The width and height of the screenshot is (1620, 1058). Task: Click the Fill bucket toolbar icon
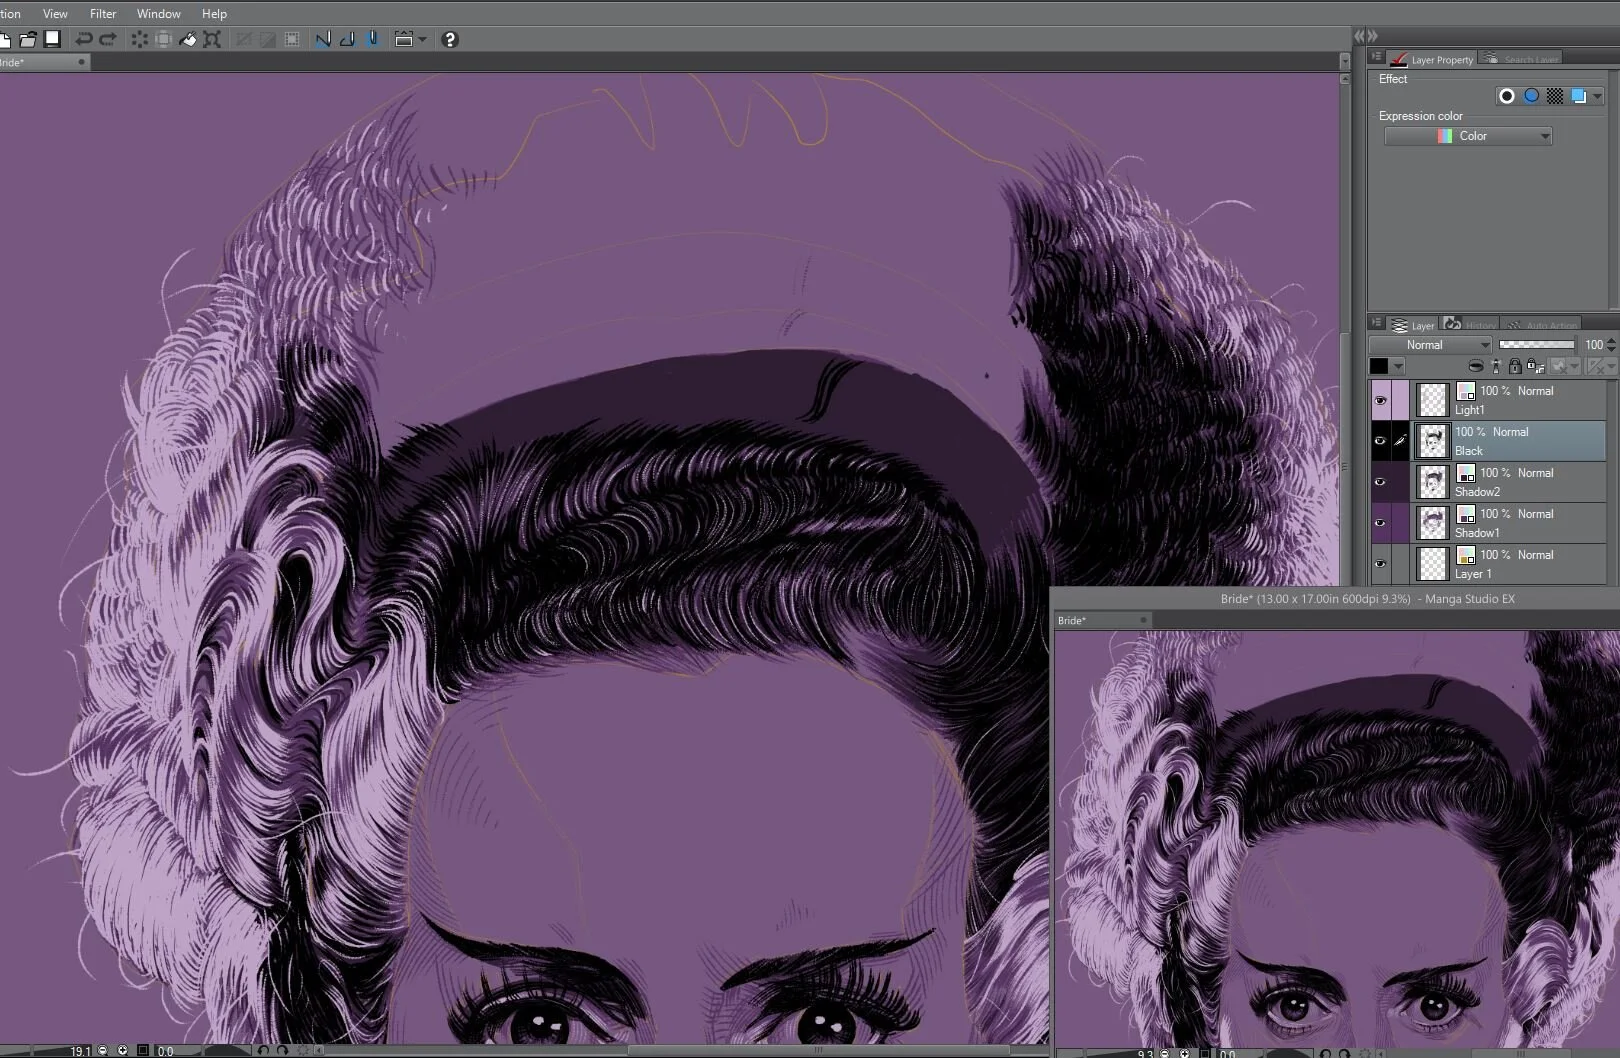coord(188,39)
